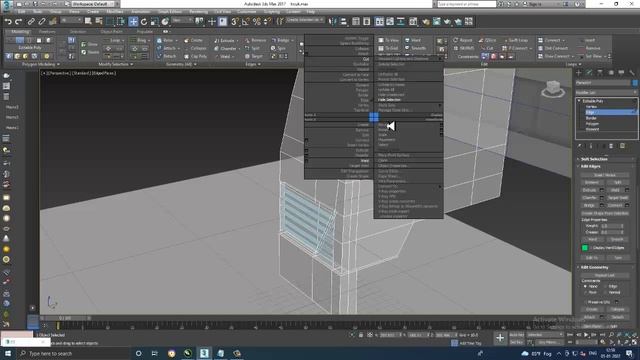Choose Hide Selection in quad menu
This screenshot has height=360, width=640.
pyautogui.click(x=389, y=100)
